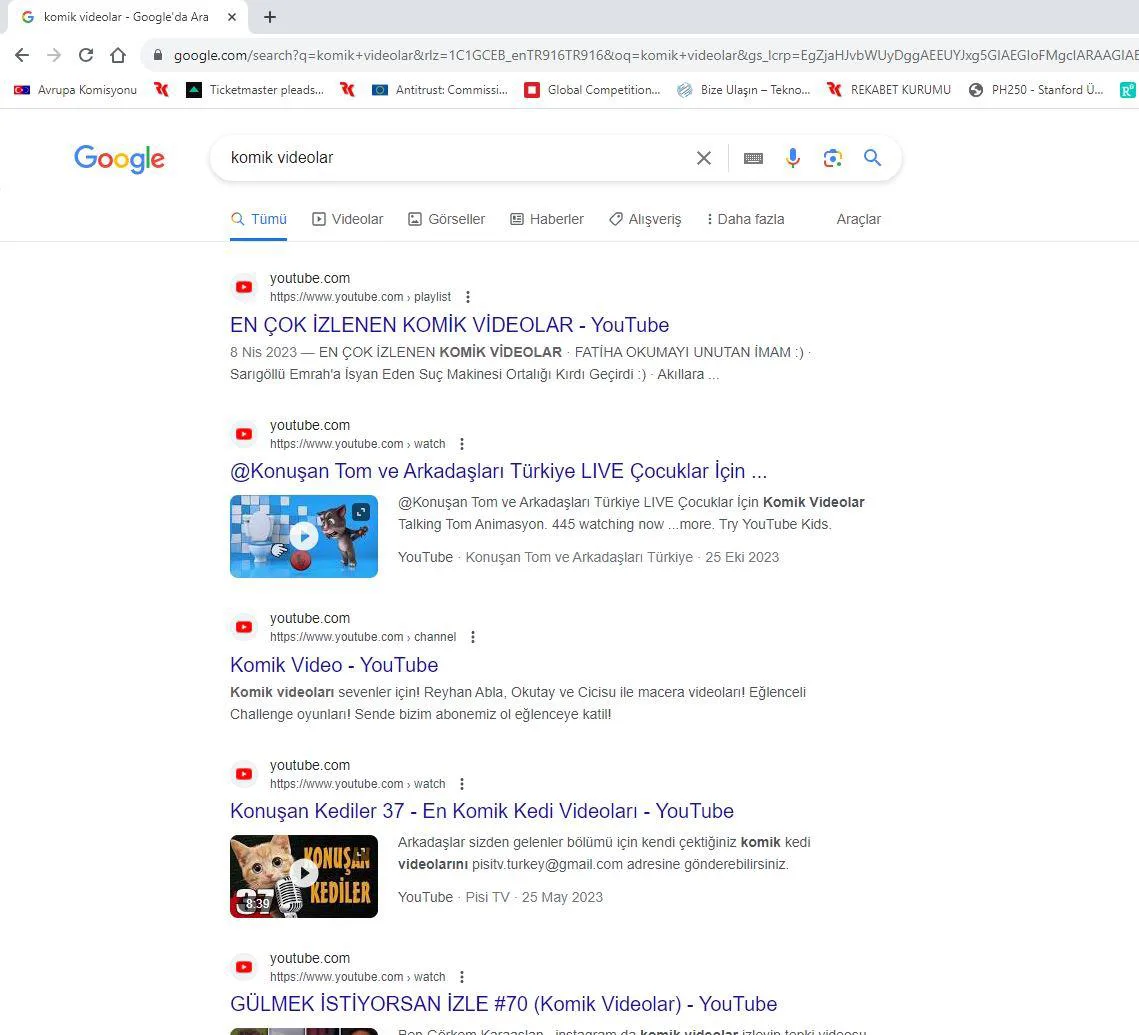
Task: Select the Tümü tab
Action: 259,219
